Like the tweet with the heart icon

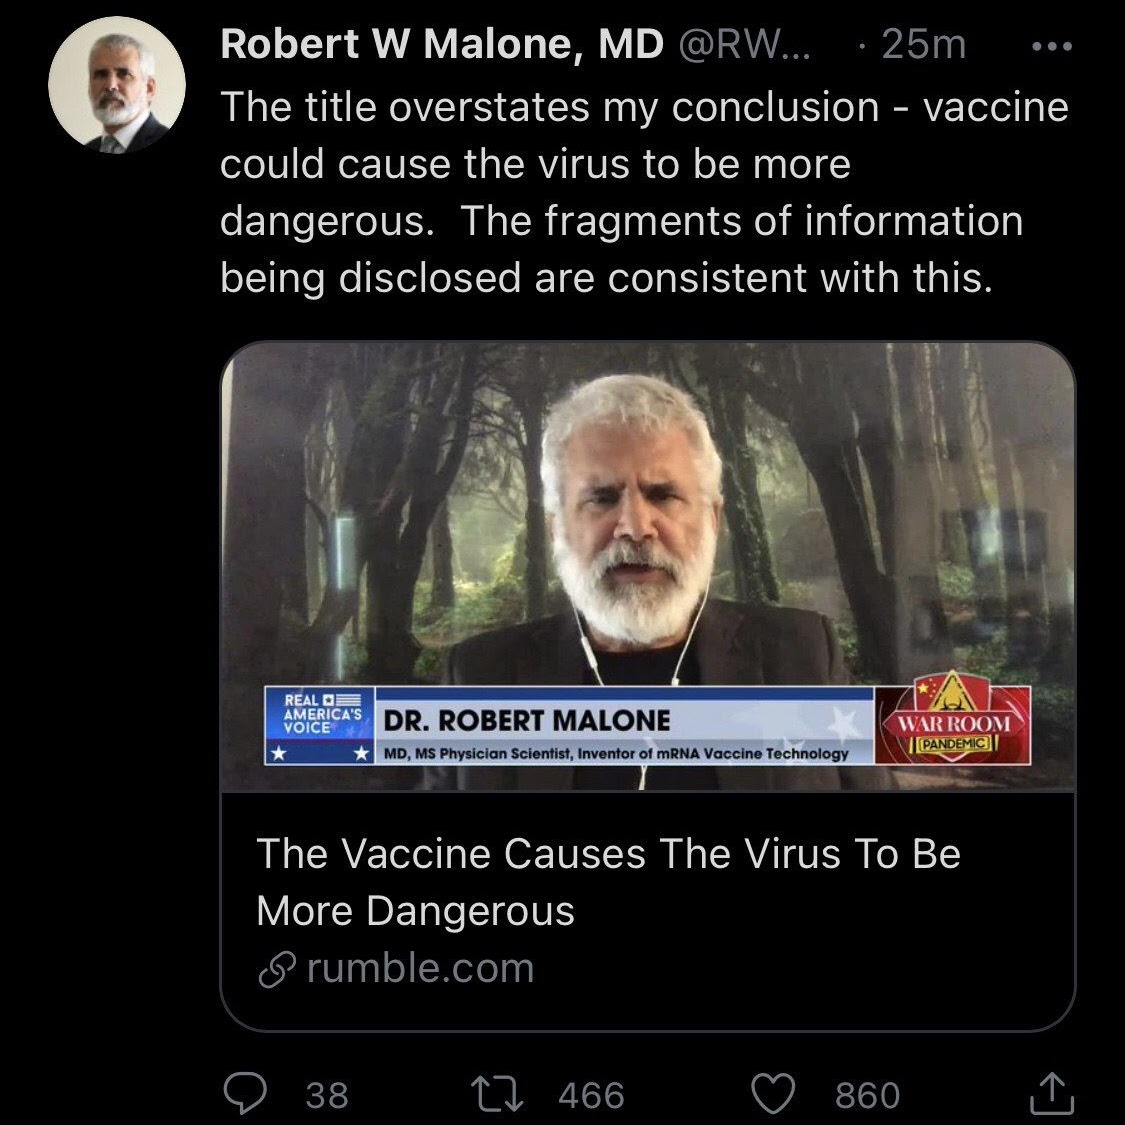(772, 1093)
